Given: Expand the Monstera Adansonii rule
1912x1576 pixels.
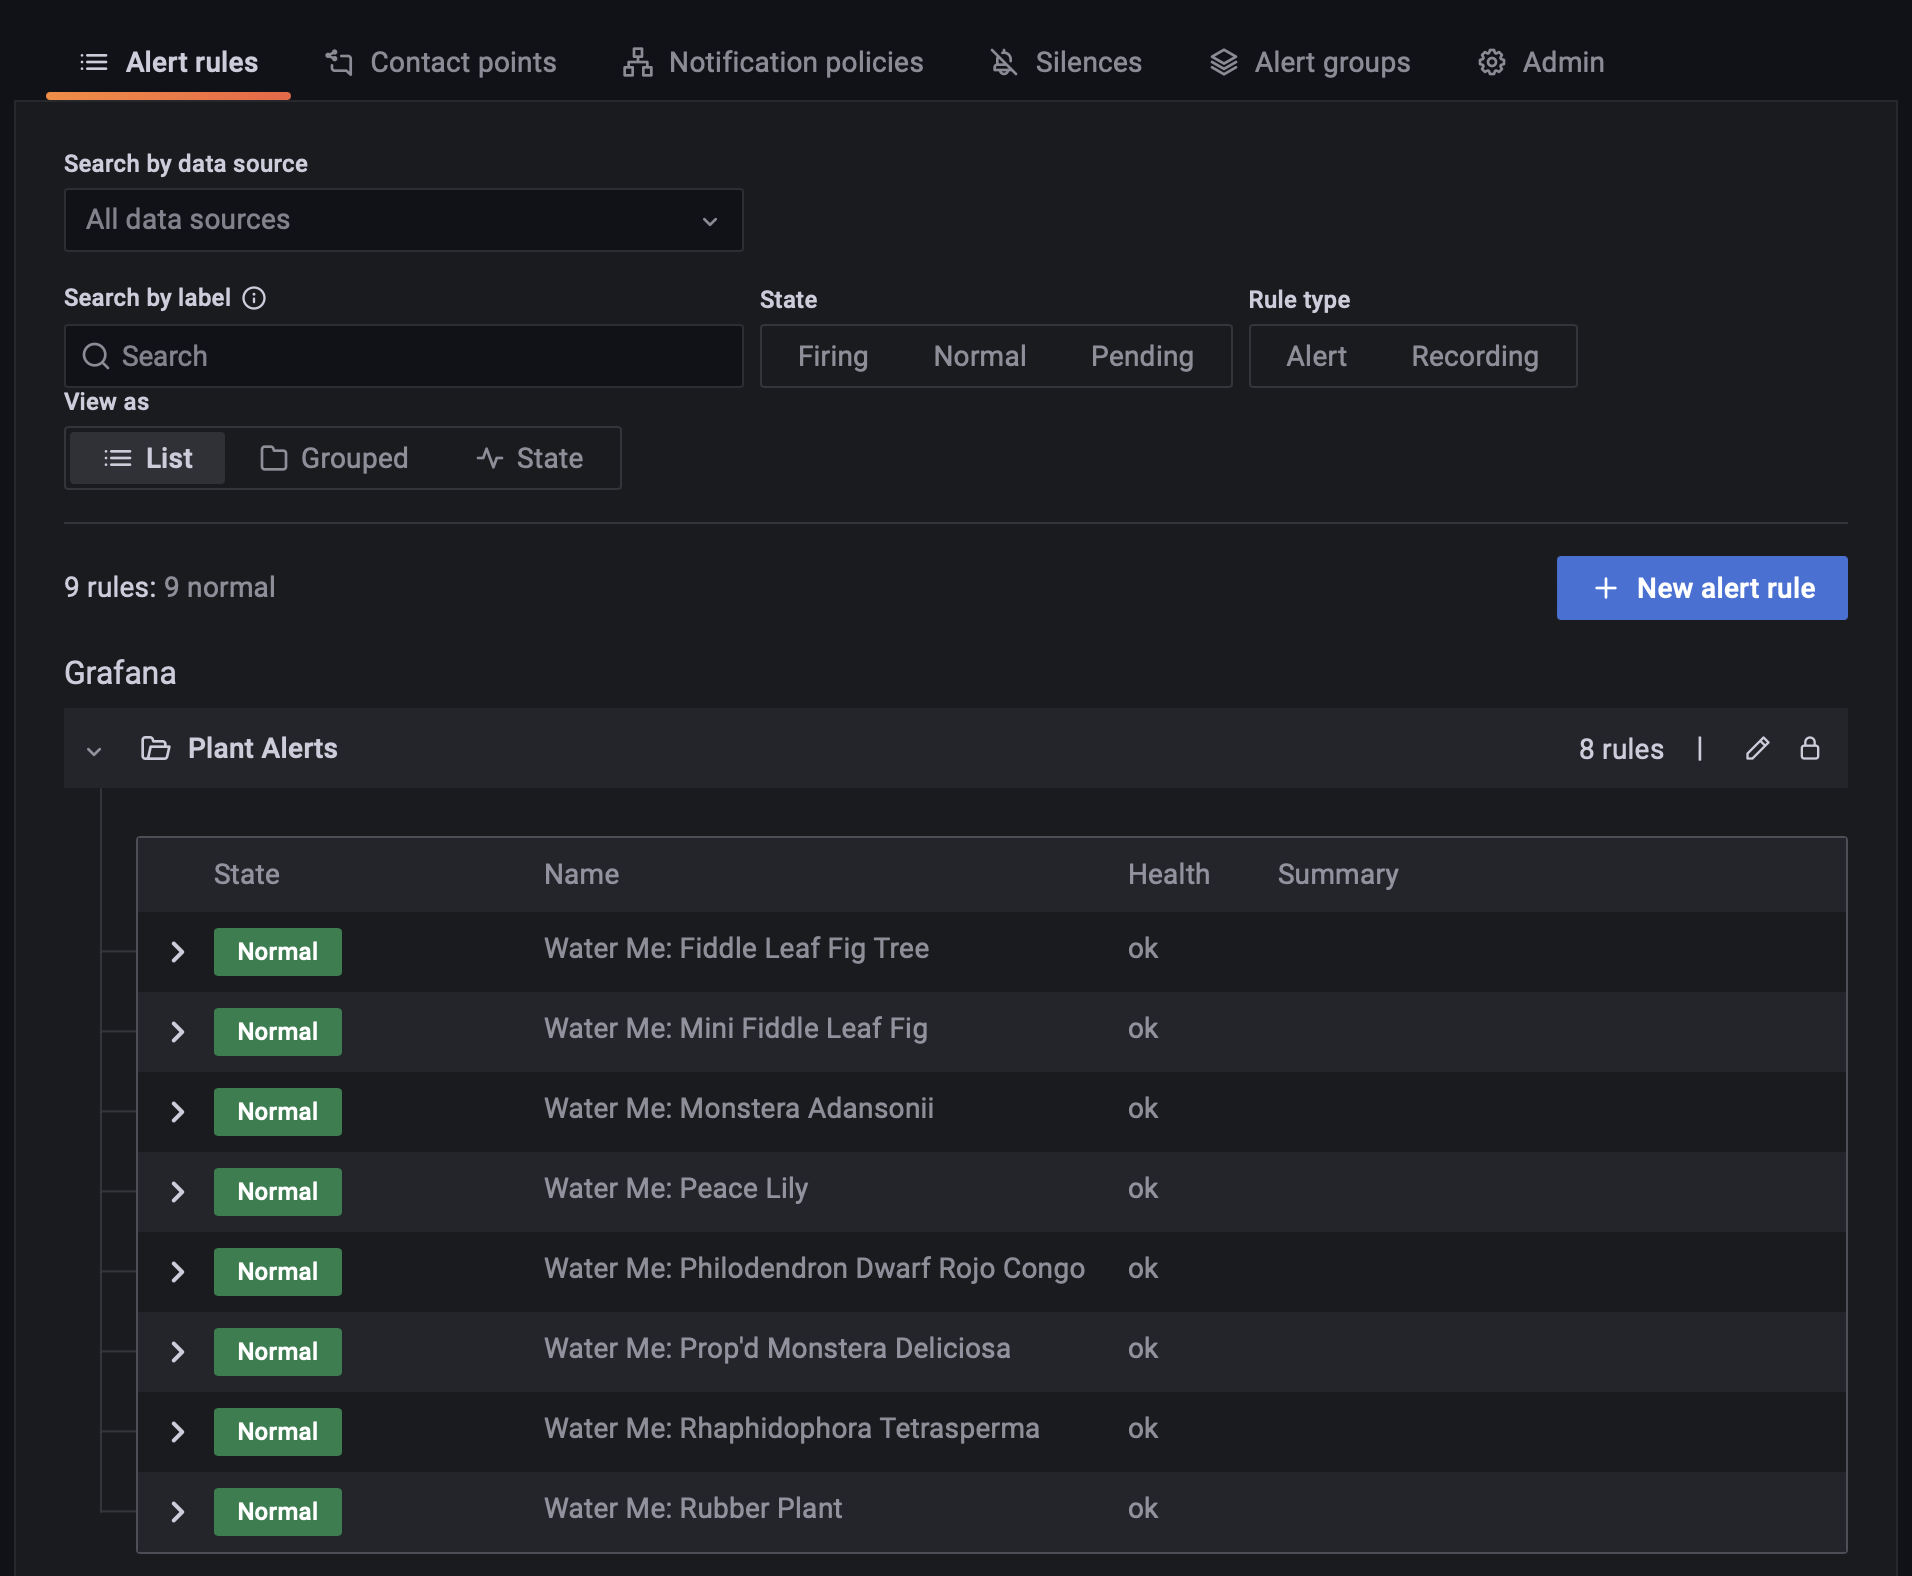Looking at the screenshot, I should tap(178, 1112).
